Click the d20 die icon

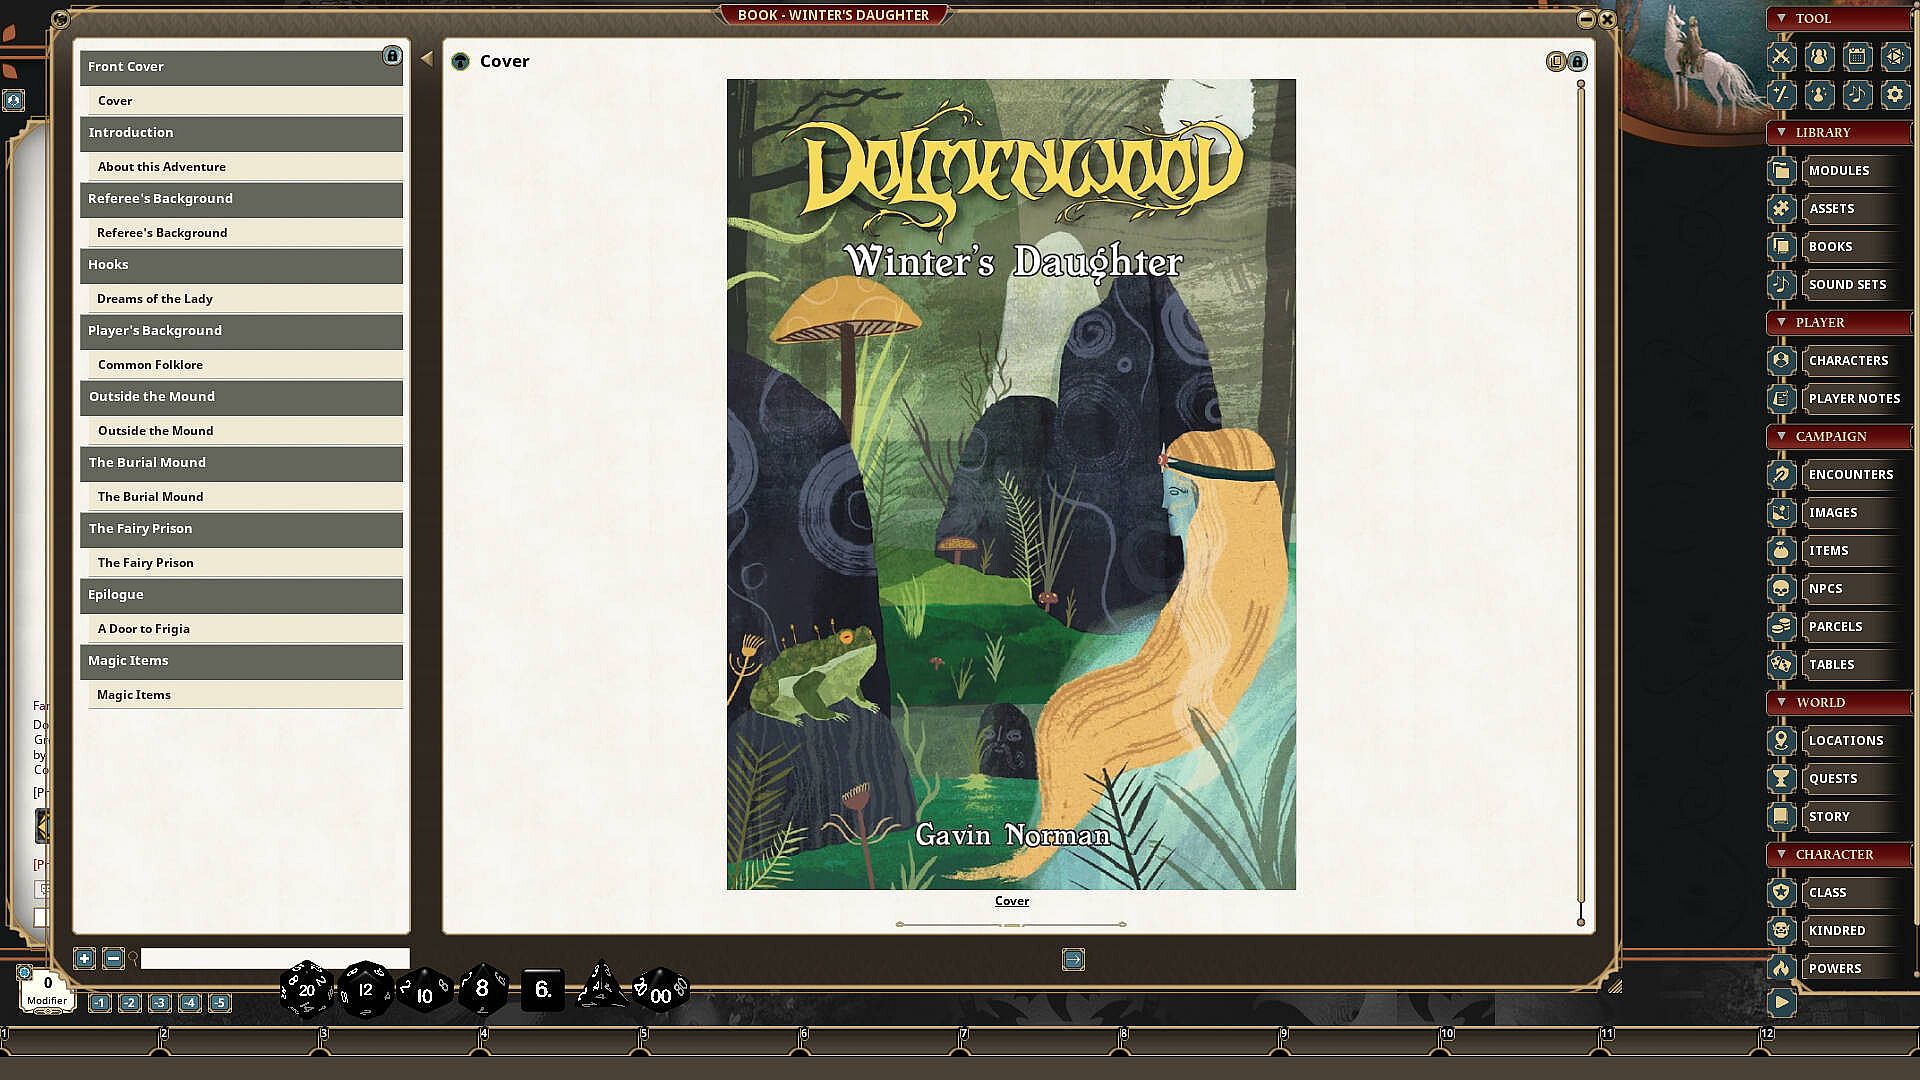(x=306, y=990)
